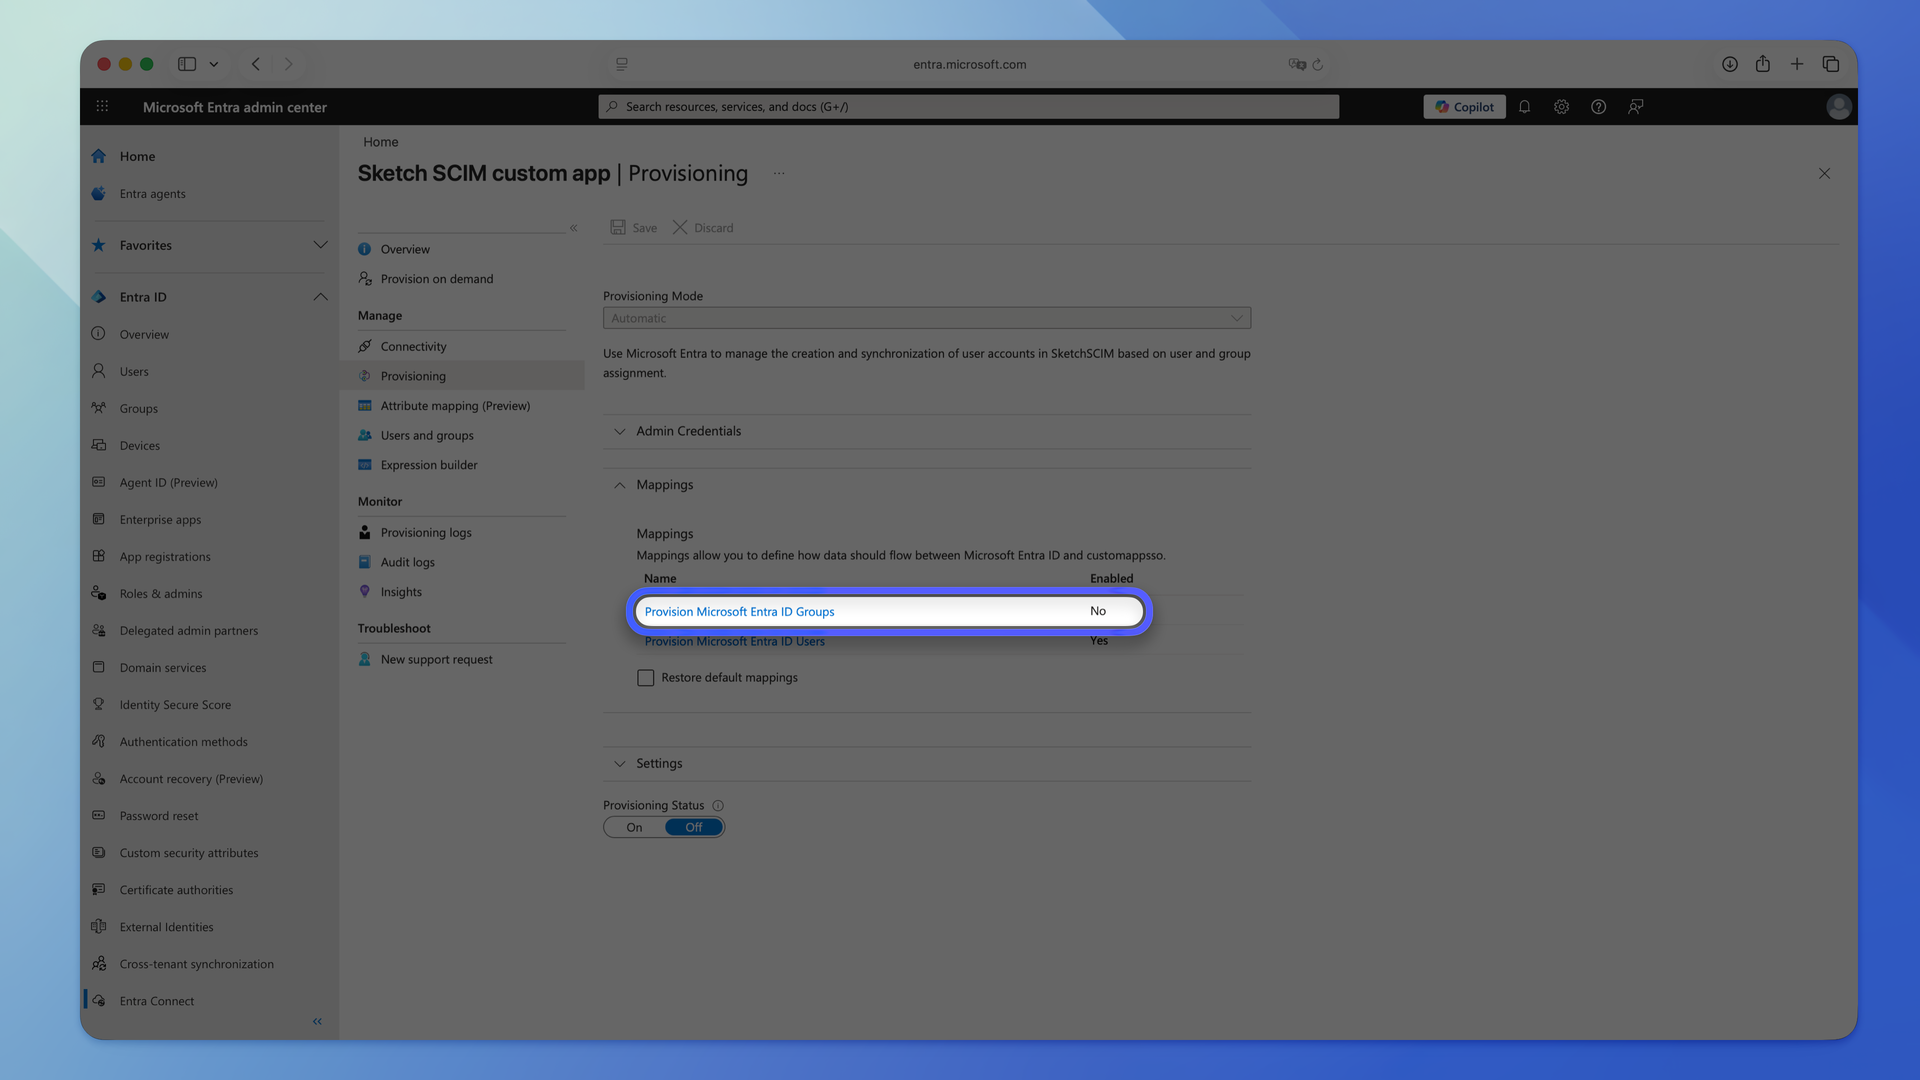Click the feedback person icon

pos(1635,107)
